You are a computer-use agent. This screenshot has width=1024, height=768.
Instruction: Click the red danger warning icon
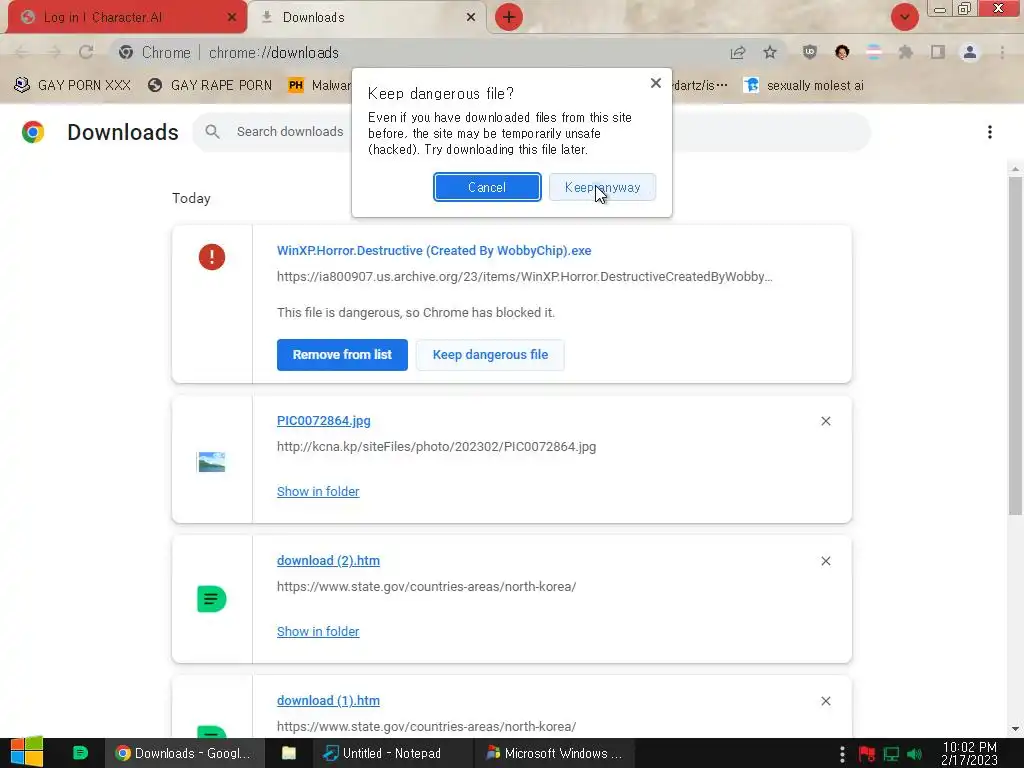tap(212, 257)
